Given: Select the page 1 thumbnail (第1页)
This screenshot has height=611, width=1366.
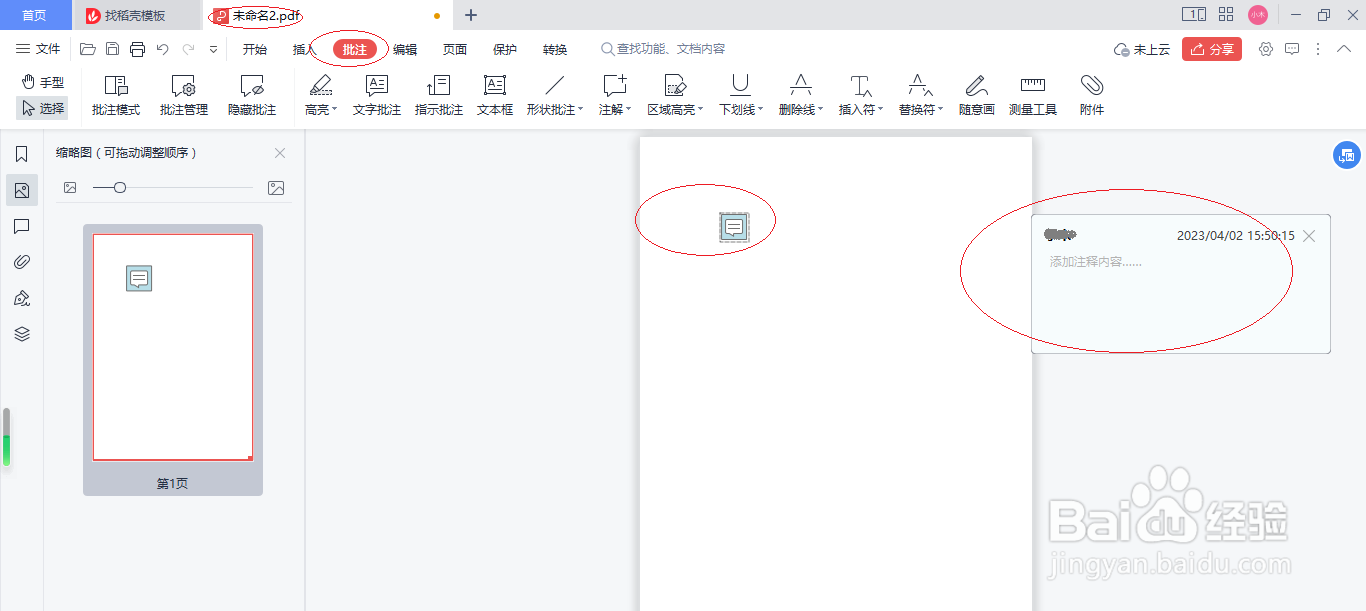Looking at the screenshot, I should [173, 360].
